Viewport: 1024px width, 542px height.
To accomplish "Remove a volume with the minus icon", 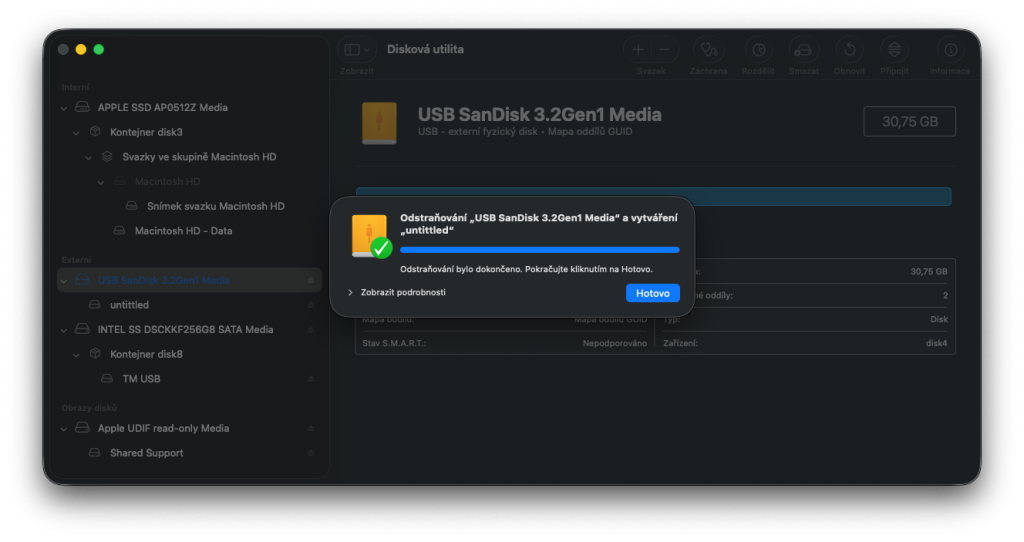I will coord(664,50).
